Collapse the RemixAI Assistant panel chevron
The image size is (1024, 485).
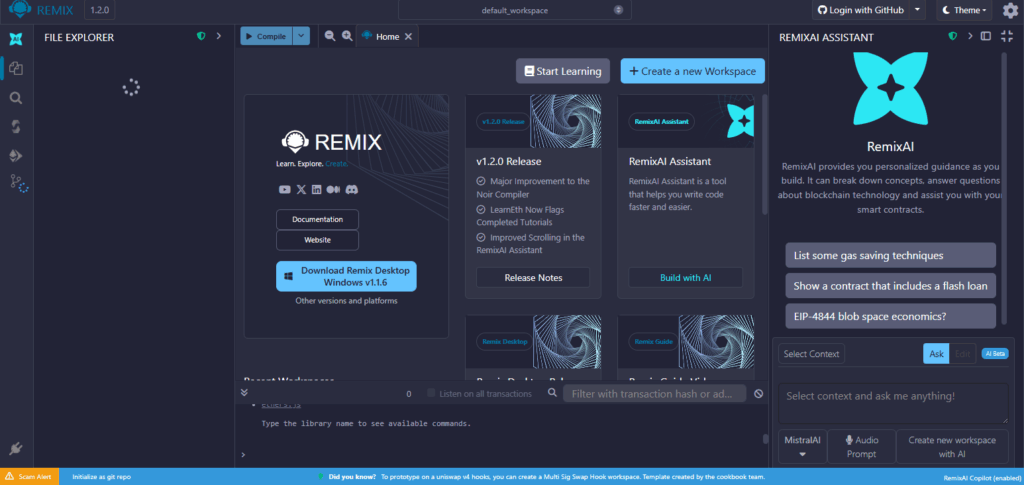click(970, 37)
